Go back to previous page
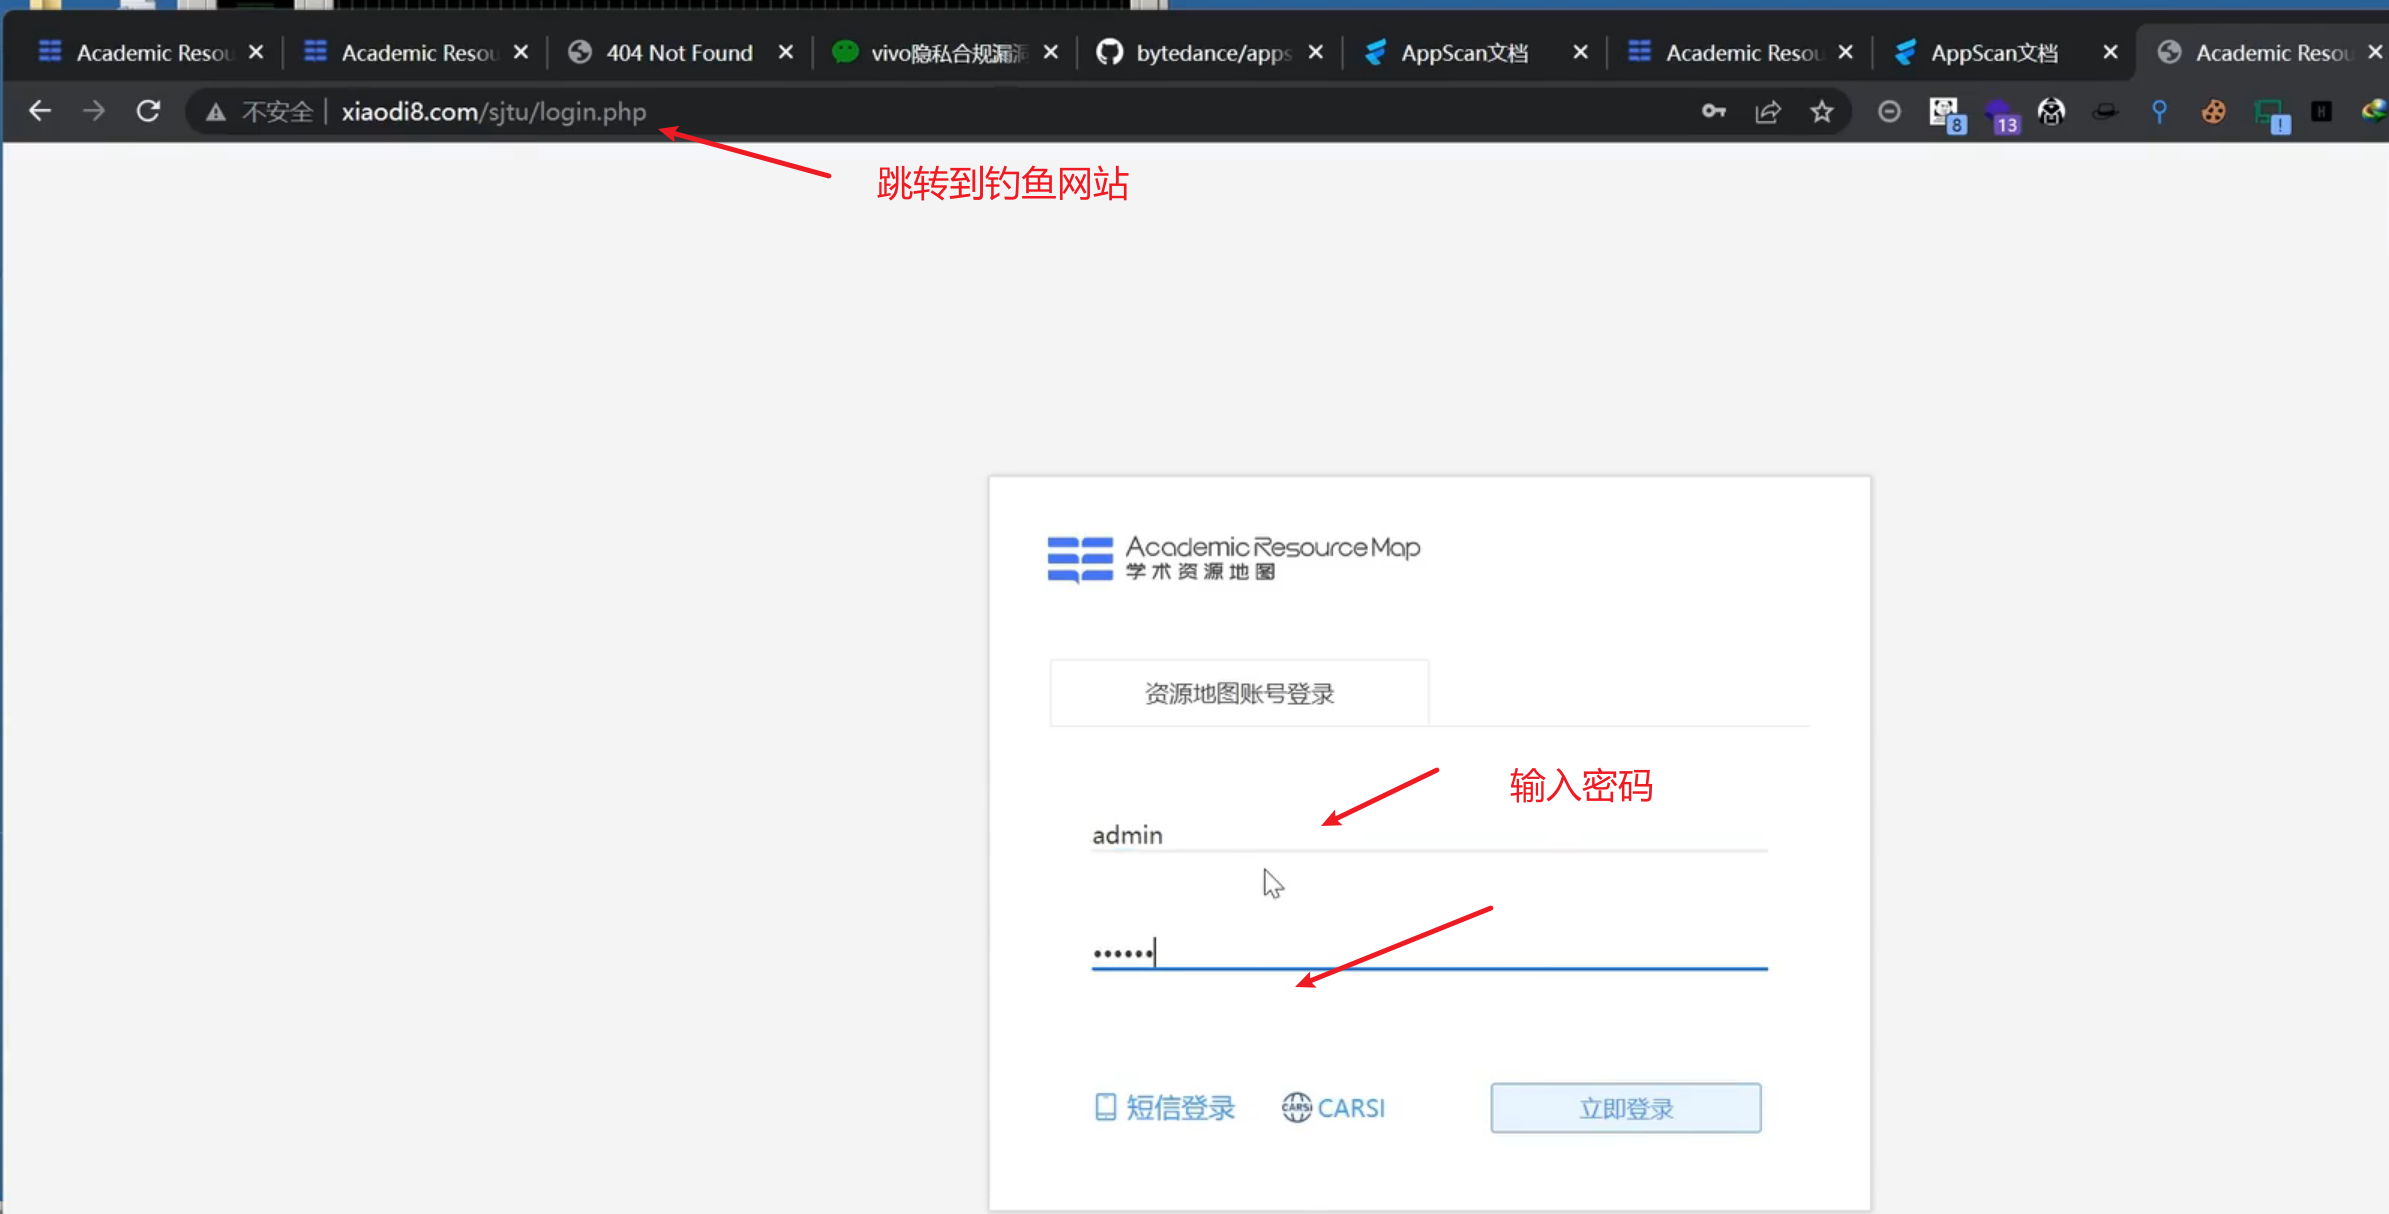 tap(40, 111)
